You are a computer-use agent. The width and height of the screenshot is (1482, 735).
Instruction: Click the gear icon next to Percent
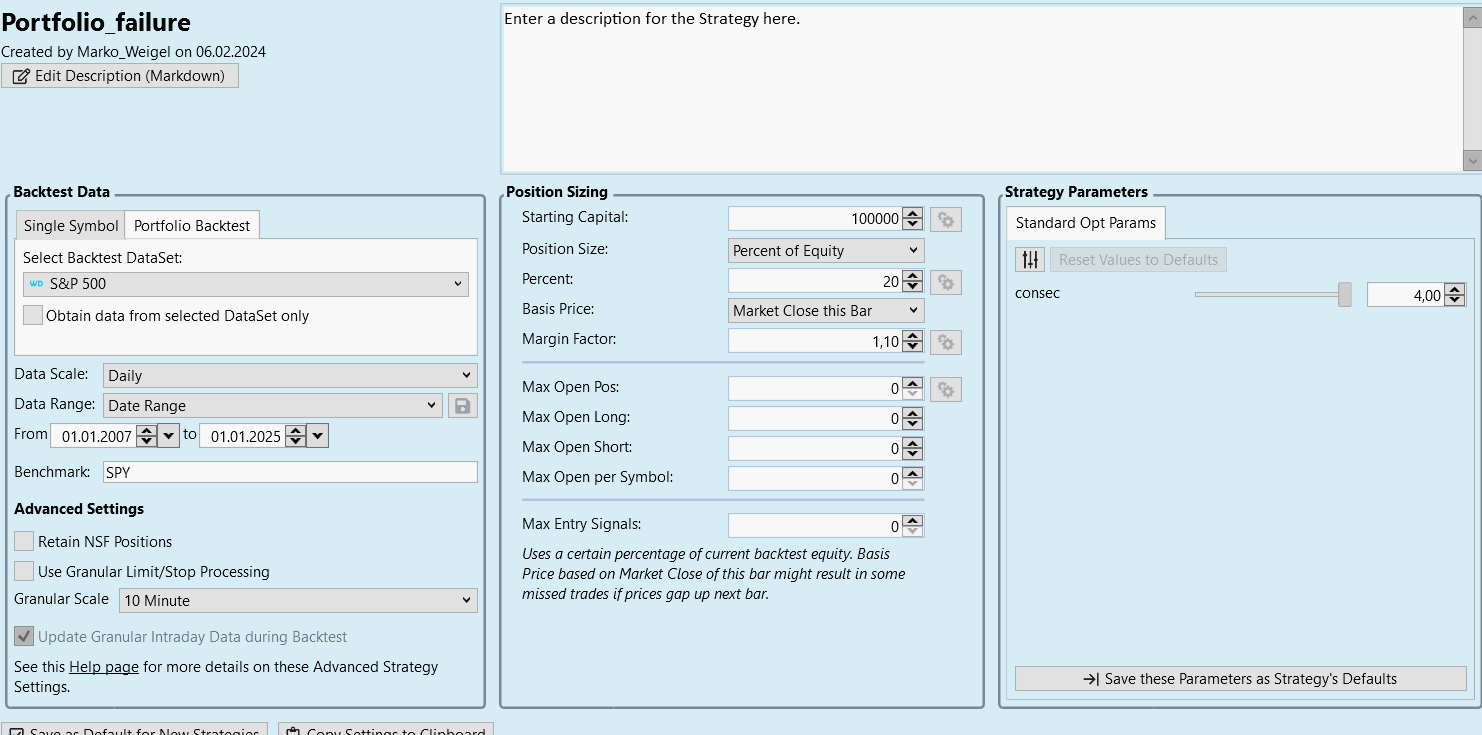(945, 282)
